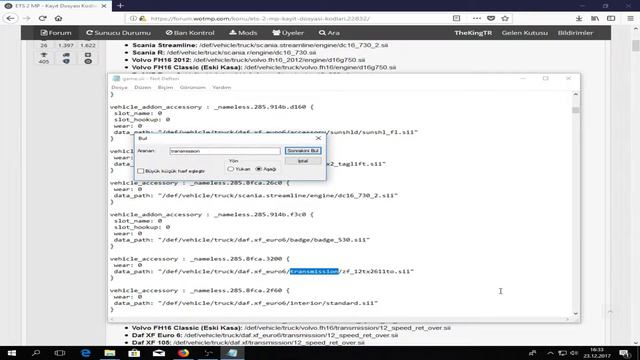Switch to Notepad taskbar icon

pyautogui.click(x=233, y=353)
